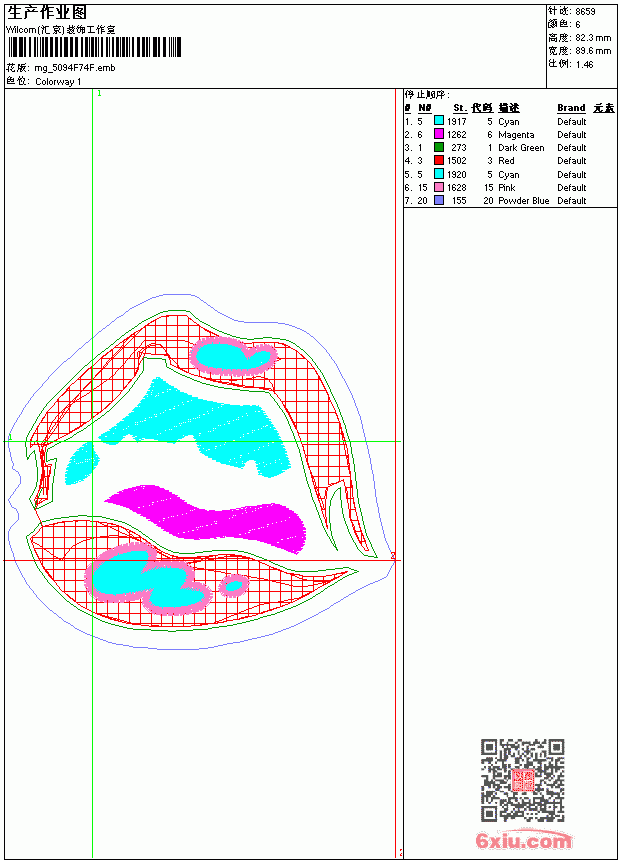
Task: Select the Powder Blue row label
Action: 523,201
